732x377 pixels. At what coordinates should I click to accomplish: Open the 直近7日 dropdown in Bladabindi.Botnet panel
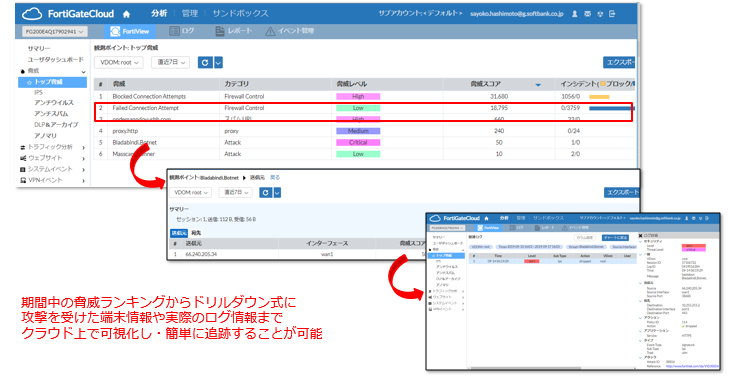point(235,192)
